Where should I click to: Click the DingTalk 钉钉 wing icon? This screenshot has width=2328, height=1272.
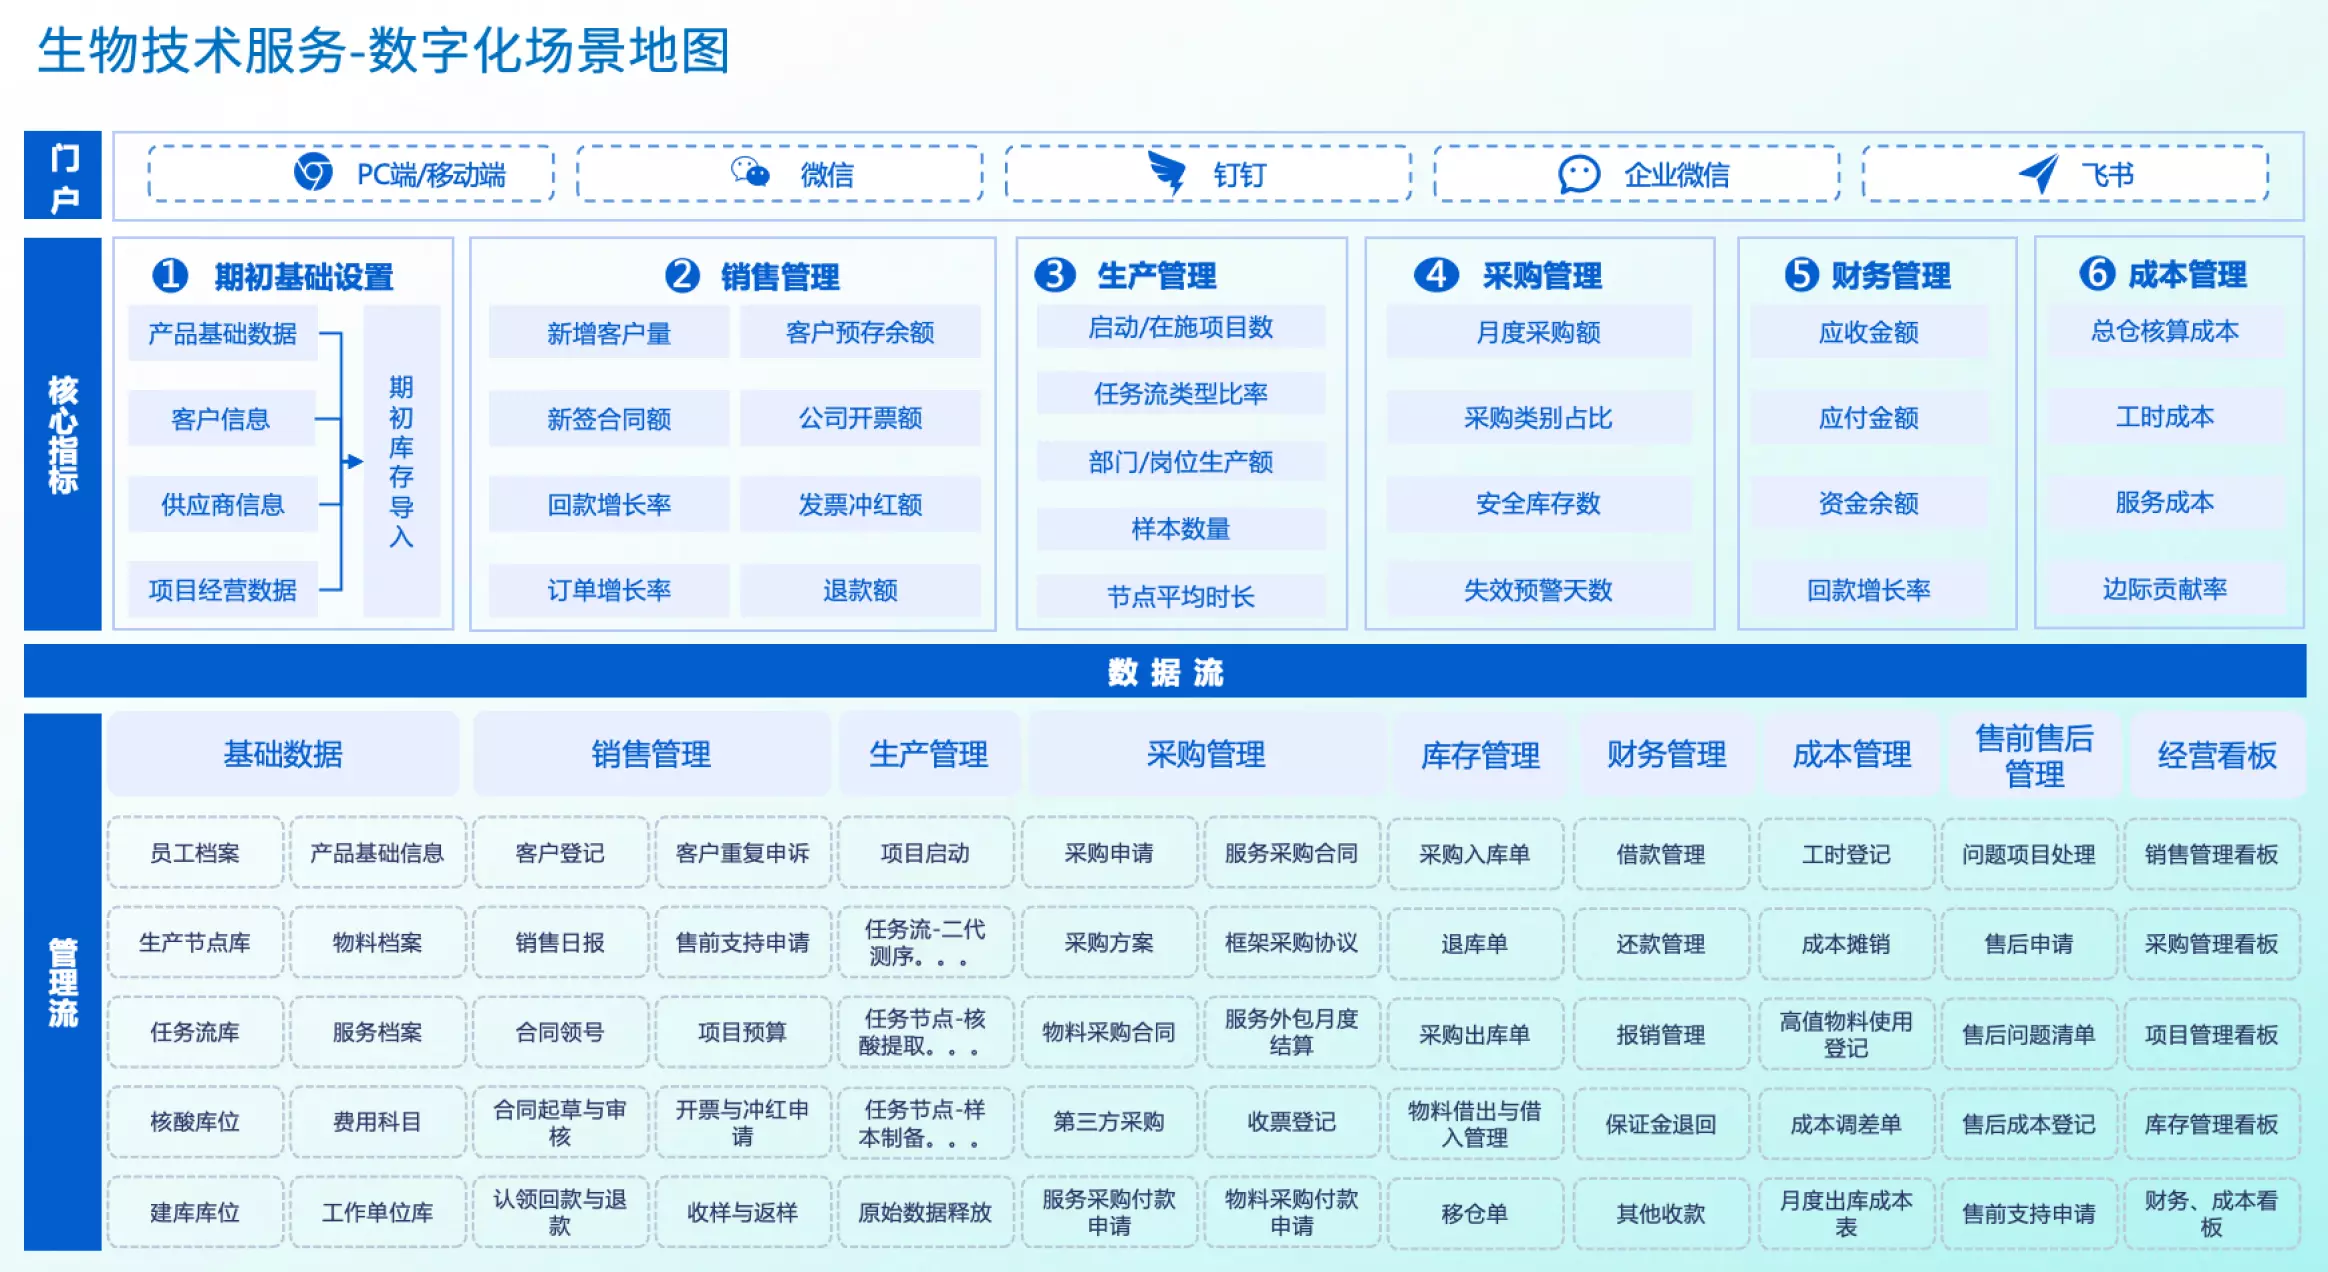pyautogui.click(x=1166, y=173)
